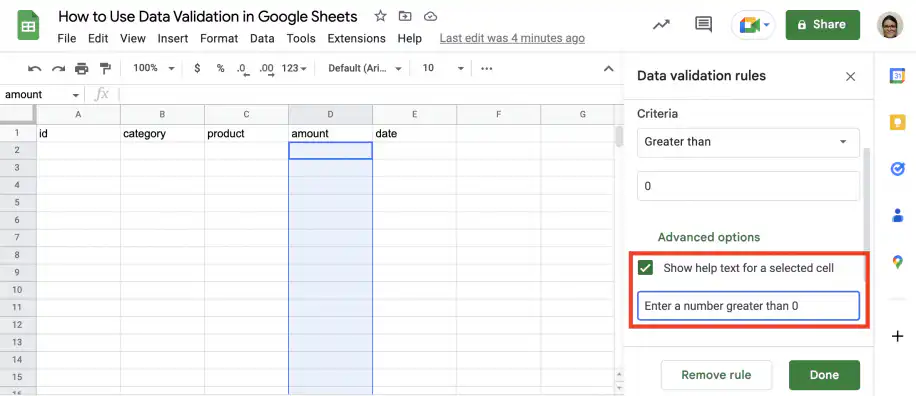Open Google Tasks side panel
The image size is (916, 396).
(897, 169)
